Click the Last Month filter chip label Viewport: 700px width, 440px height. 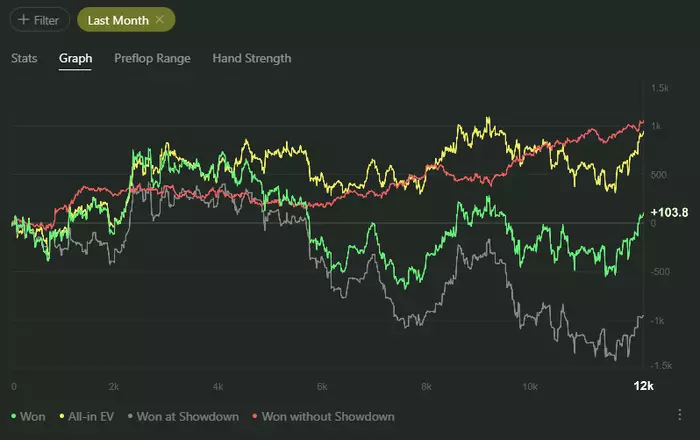[118, 19]
